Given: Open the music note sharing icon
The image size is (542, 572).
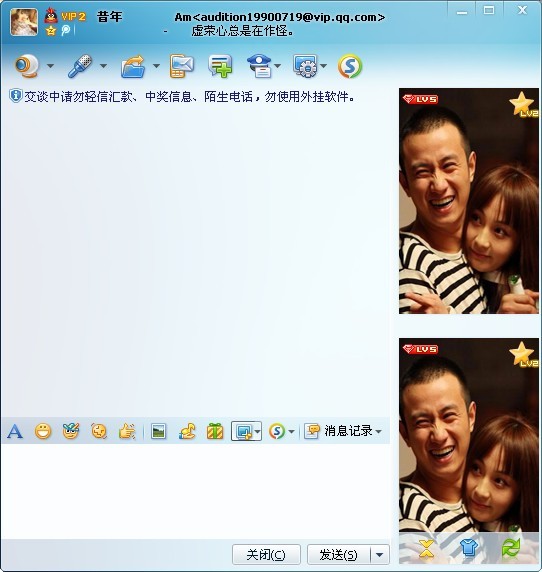Looking at the screenshot, I should [187, 431].
